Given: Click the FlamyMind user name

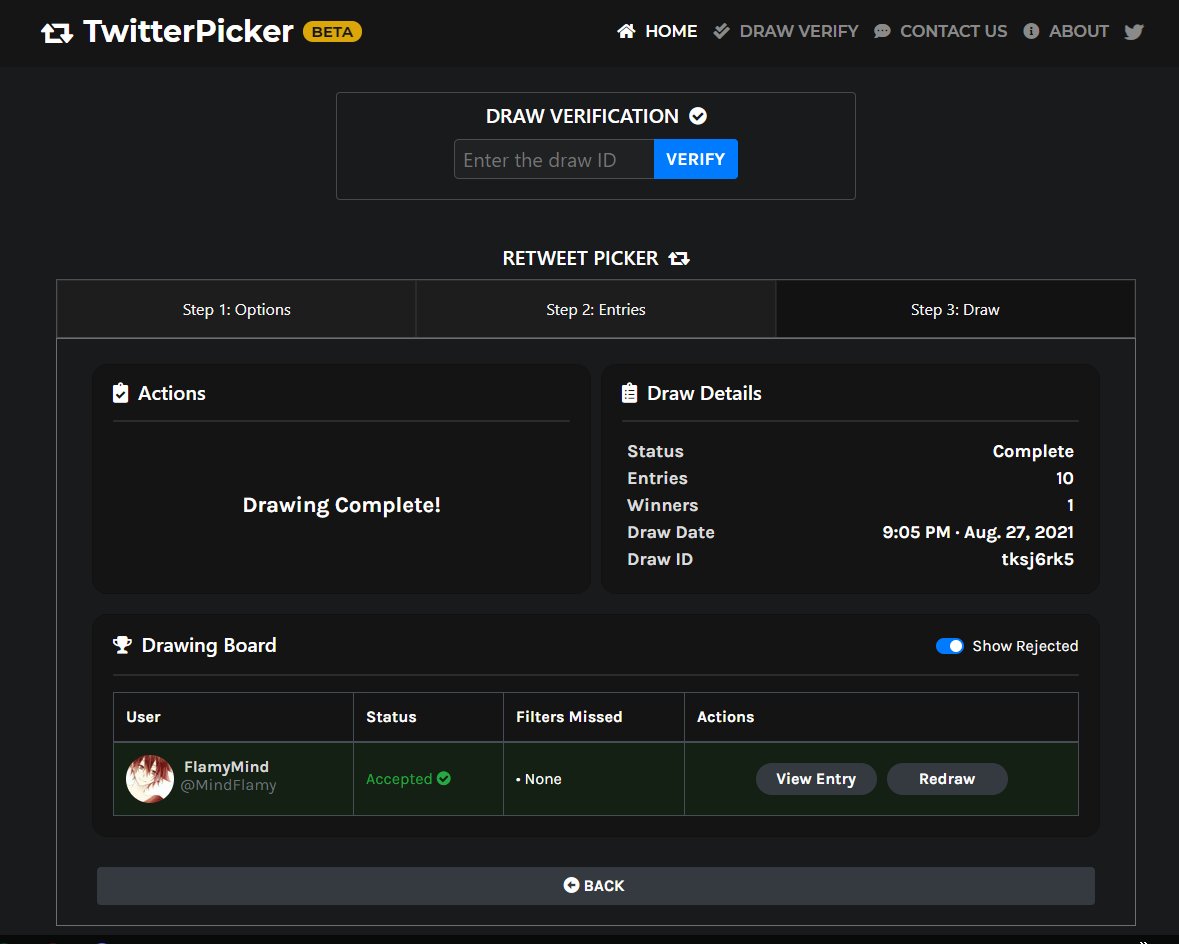Looking at the screenshot, I should tap(226, 766).
